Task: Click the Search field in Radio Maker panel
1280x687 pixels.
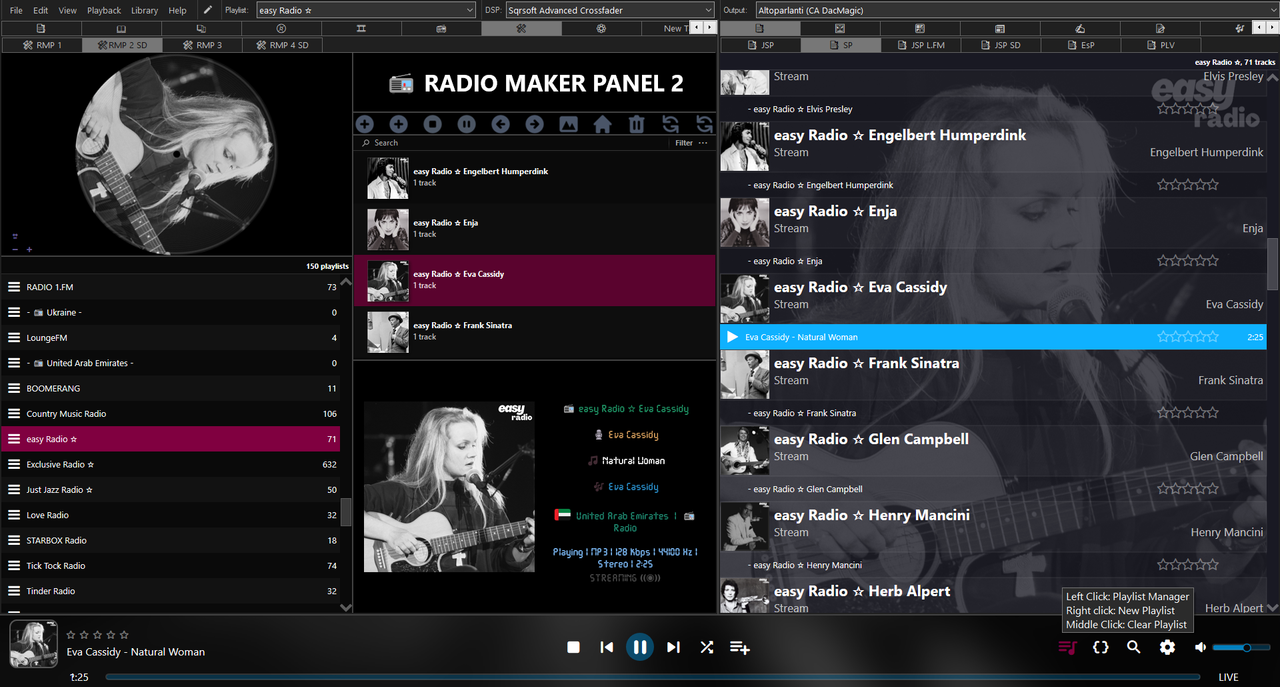Action: [x=515, y=143]
